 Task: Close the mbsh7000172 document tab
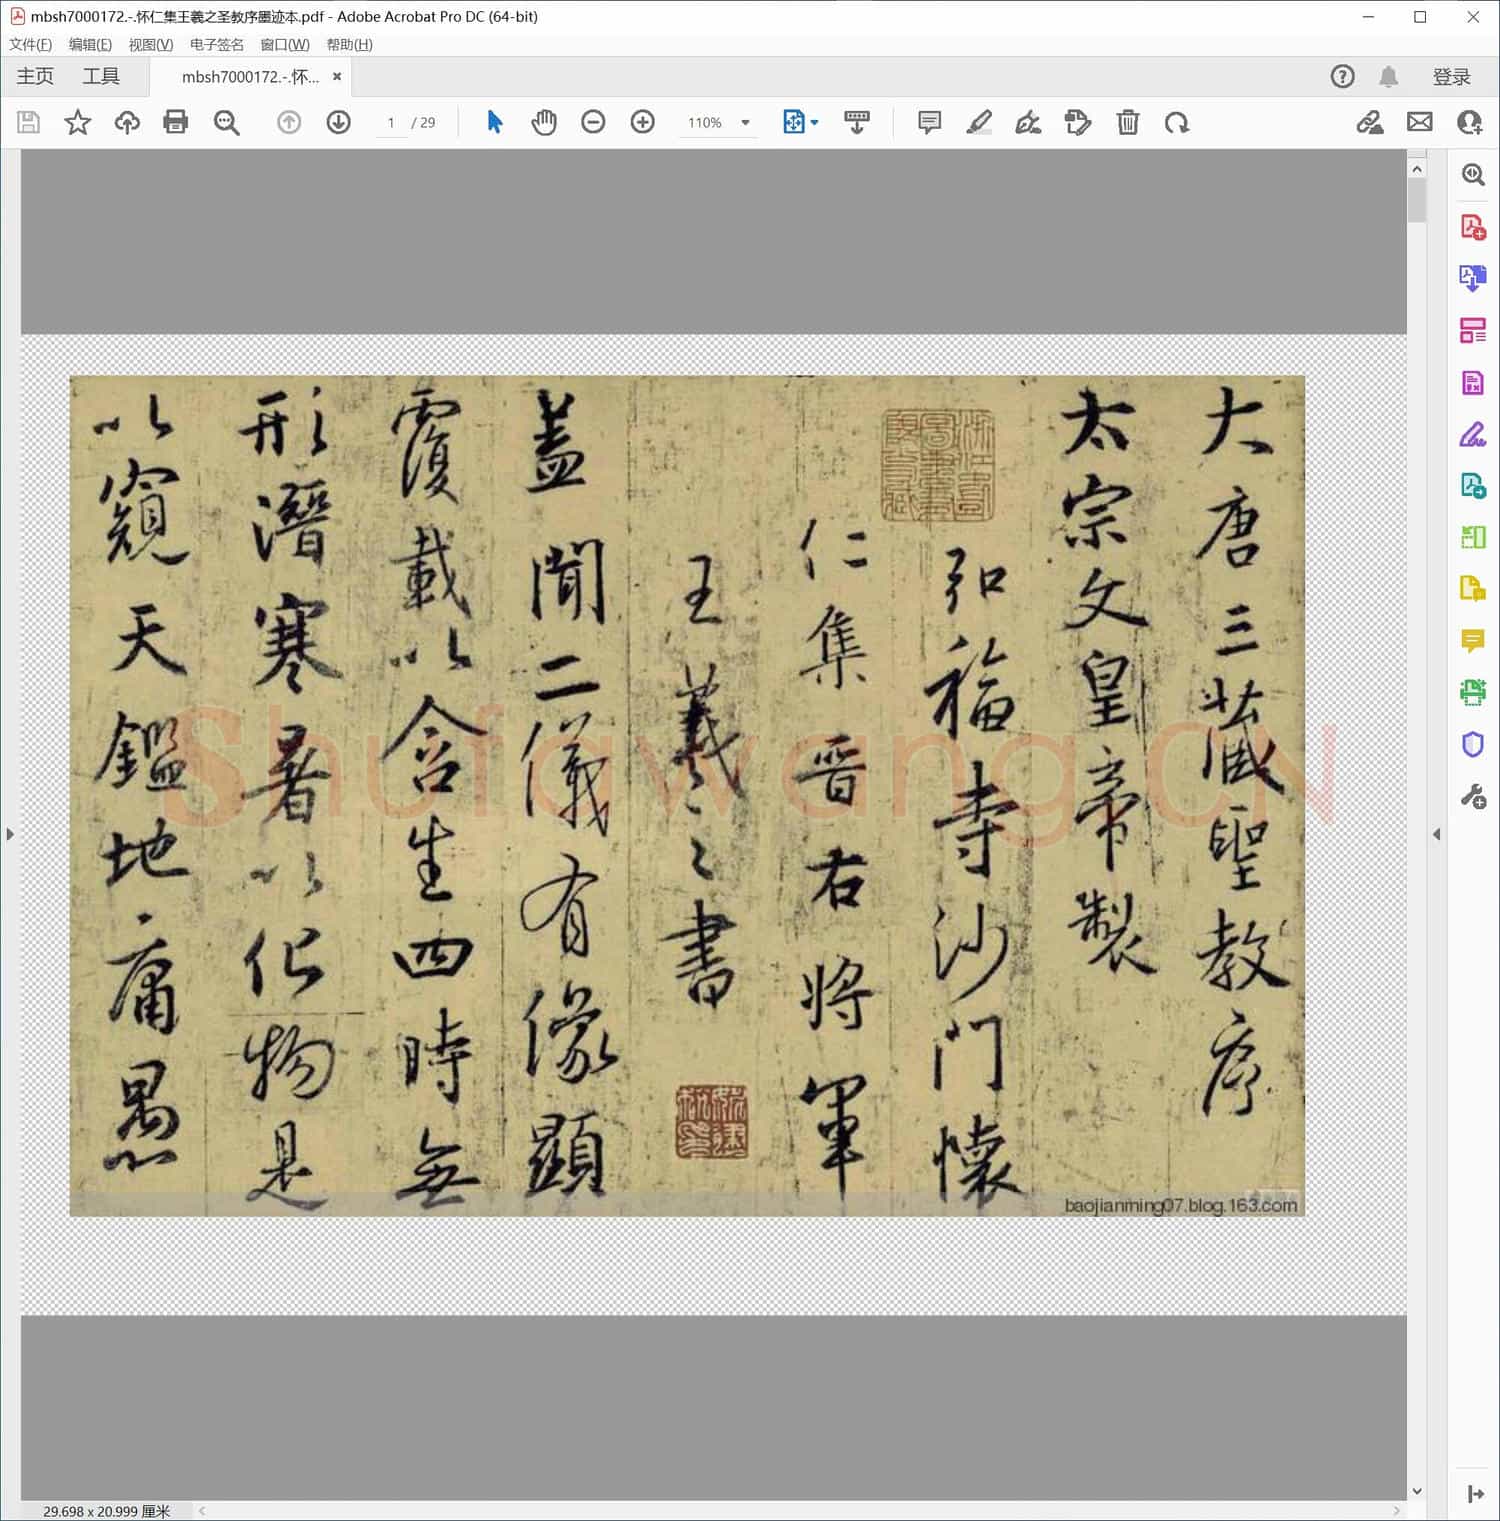(x=337, y=77)
